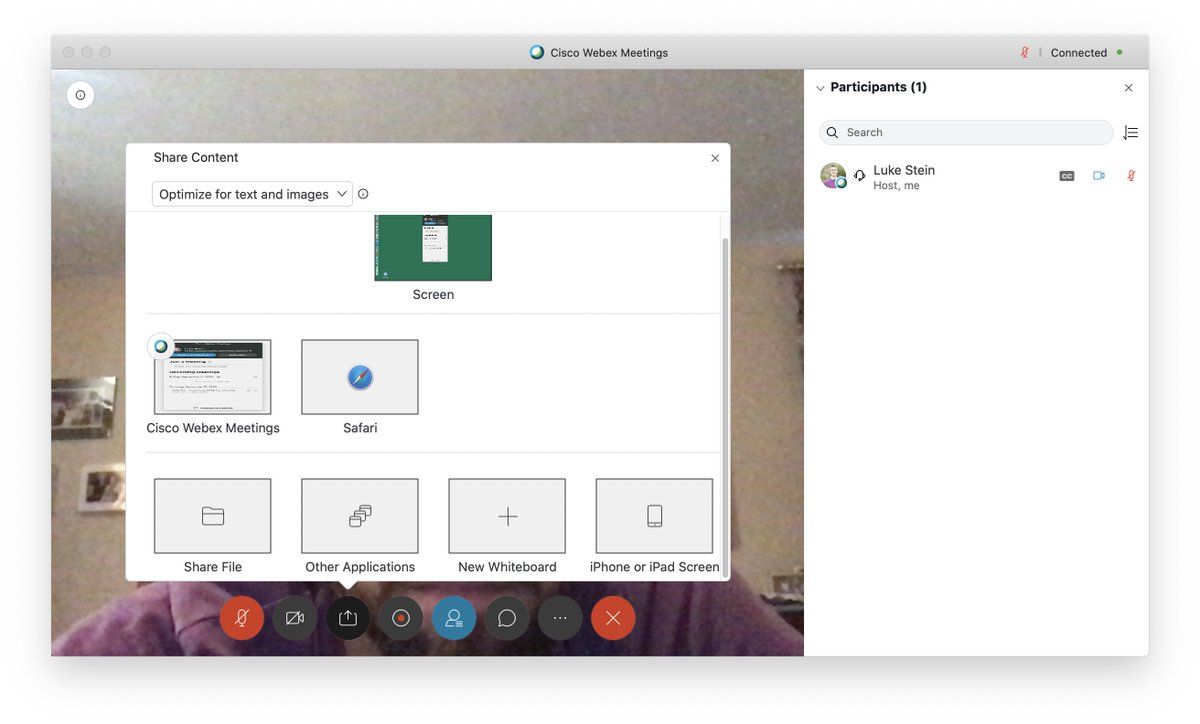Create a New Whiteboard
Viewport: 1200px width, 724px height.
507,516
